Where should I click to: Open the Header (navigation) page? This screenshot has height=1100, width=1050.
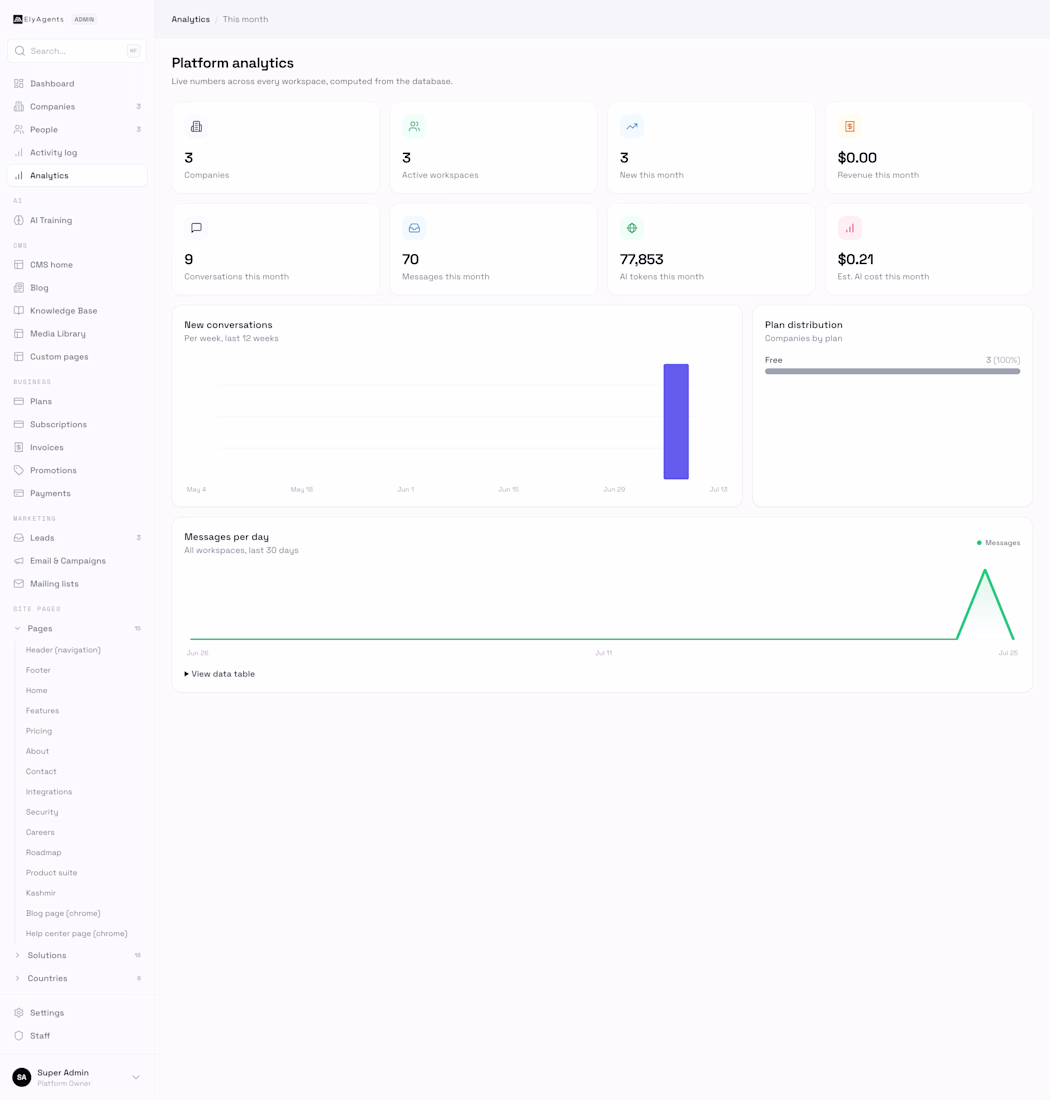(63, 650)
